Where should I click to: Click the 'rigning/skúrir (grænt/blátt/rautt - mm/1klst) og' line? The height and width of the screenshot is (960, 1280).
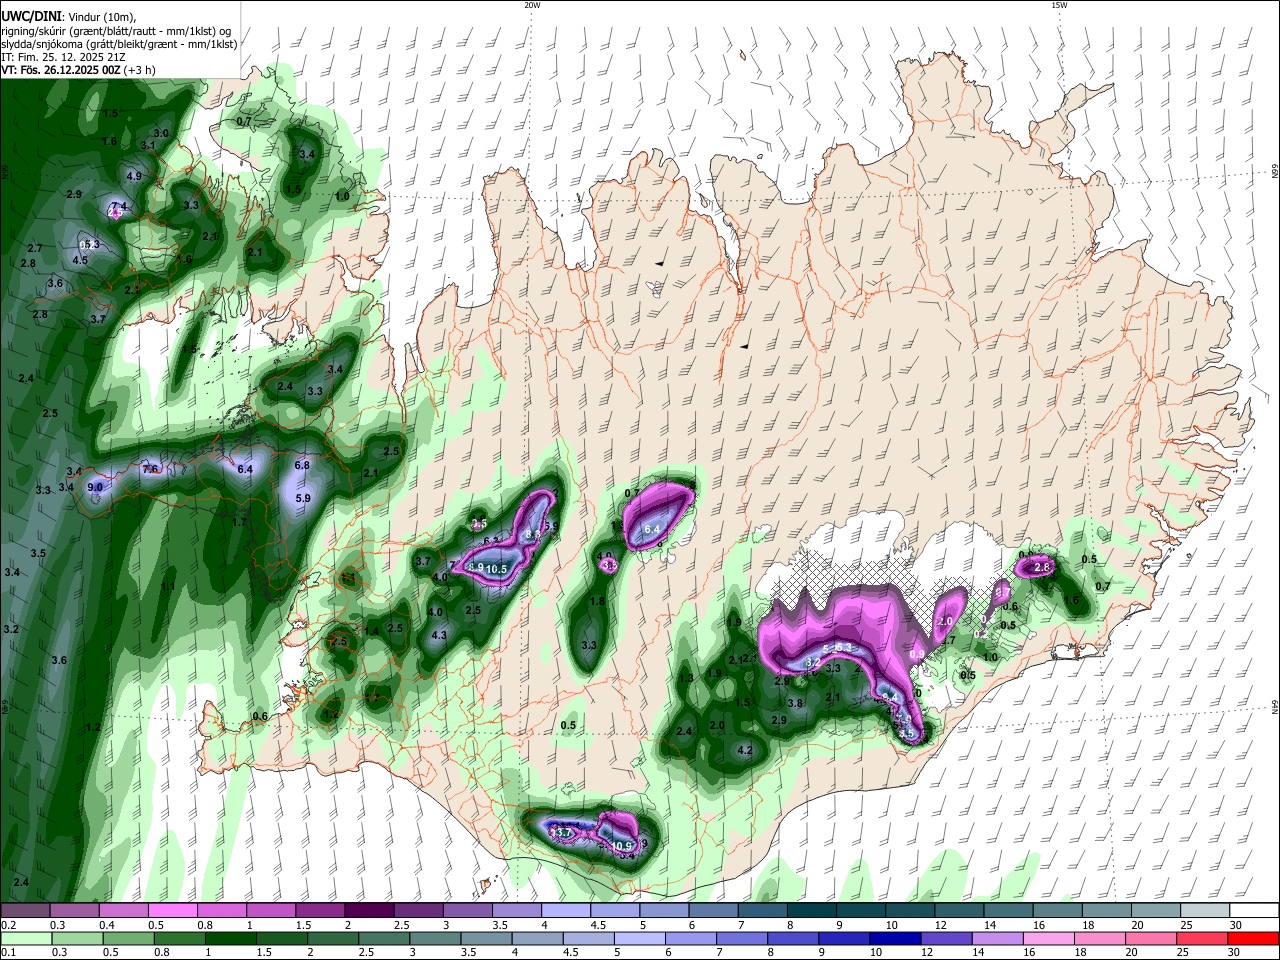[116, 30]
